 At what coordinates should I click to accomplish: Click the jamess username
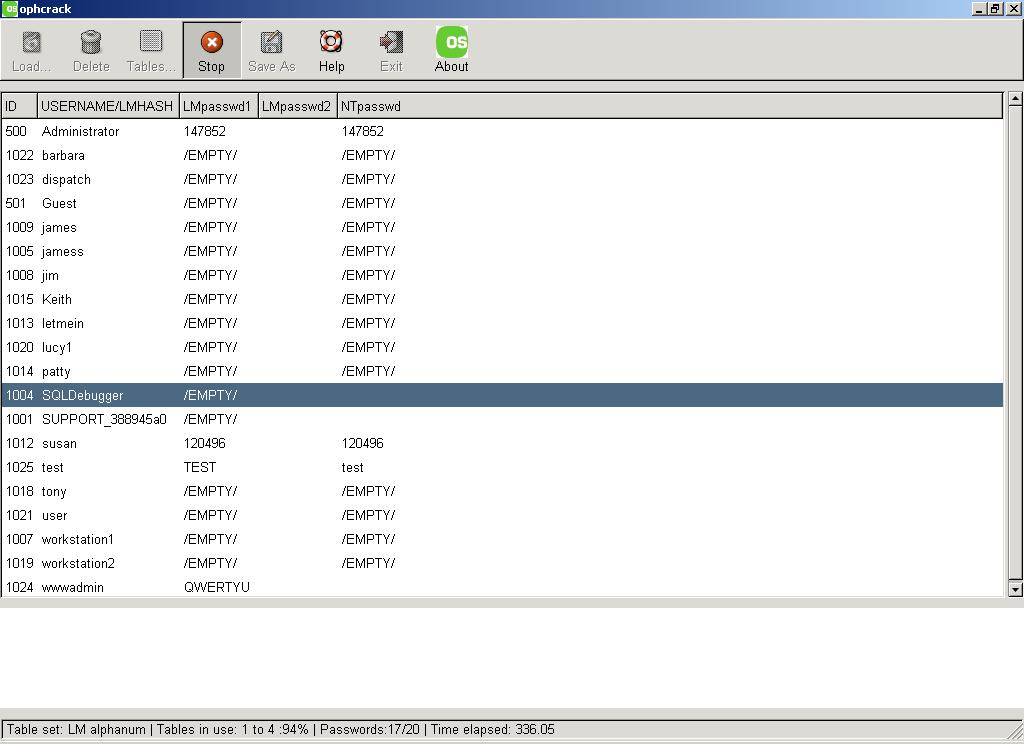(63, 251)
